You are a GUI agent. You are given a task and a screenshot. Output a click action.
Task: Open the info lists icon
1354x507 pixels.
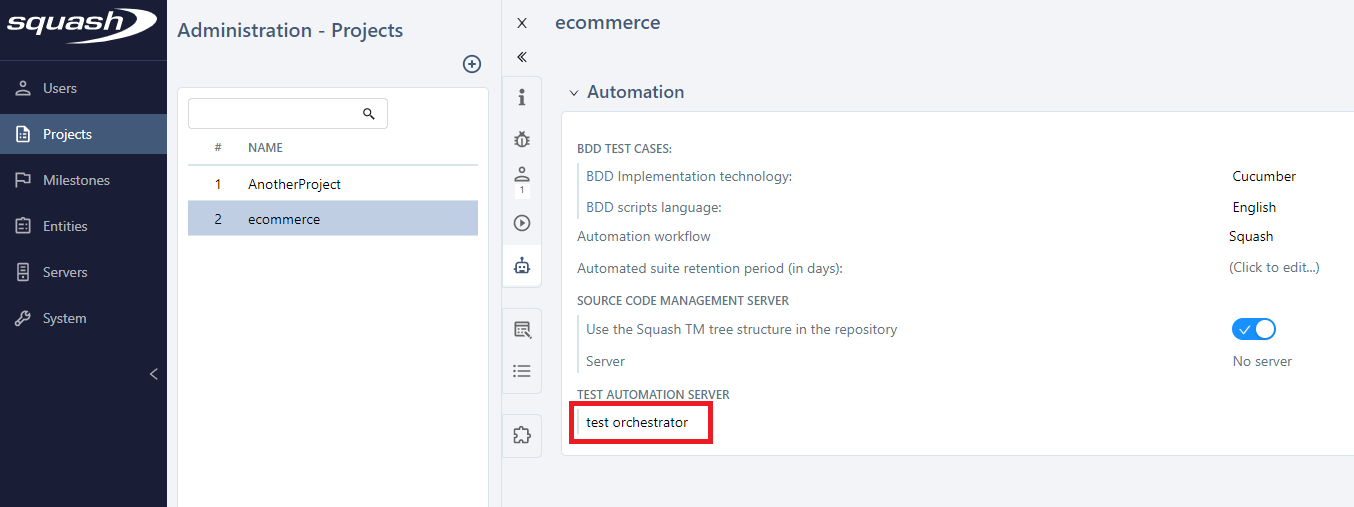tap(521, 371)
